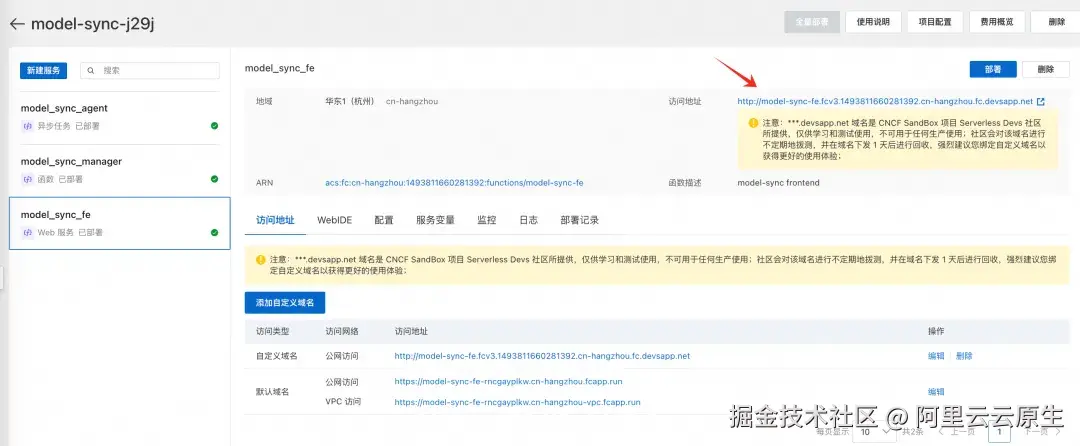Image resolution: width=1080 pixels, height=446 pixels.
Task: Open the 每页显示 10 page-size dropdown
Action: pyautogui.click(x=874, y=432)
